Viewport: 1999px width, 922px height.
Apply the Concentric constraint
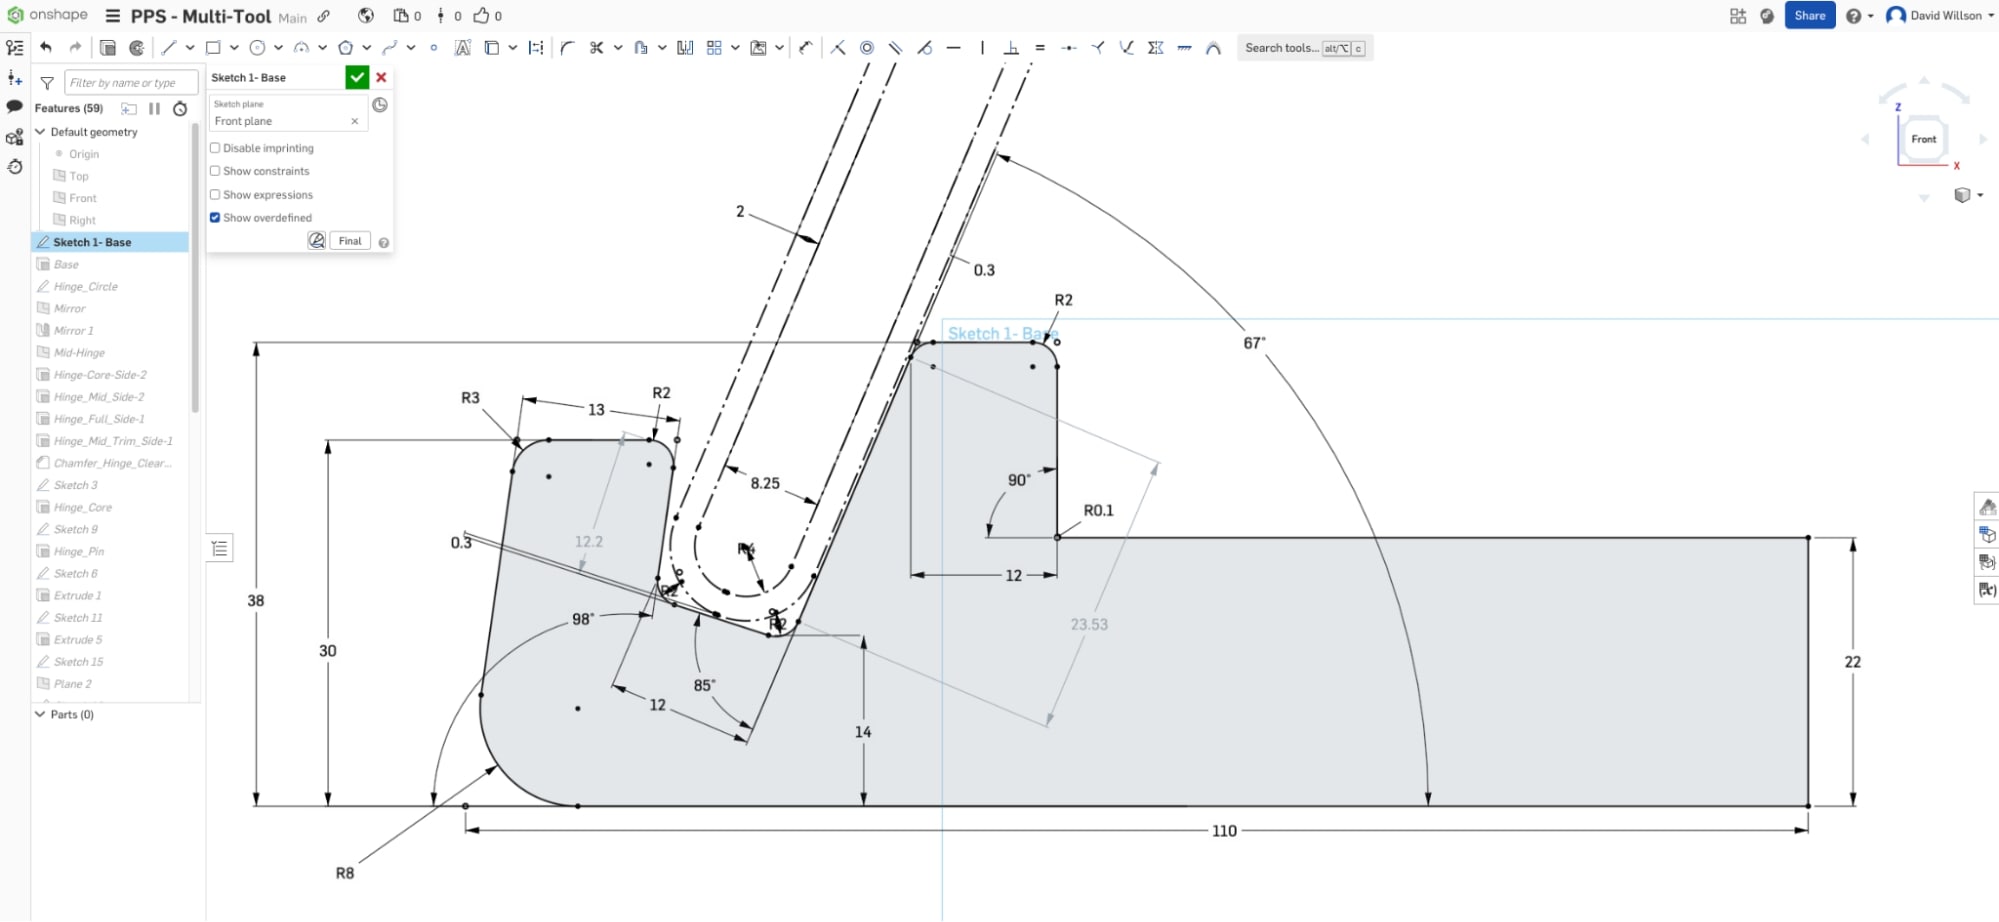pyautogui.click(x=867, y=47)
